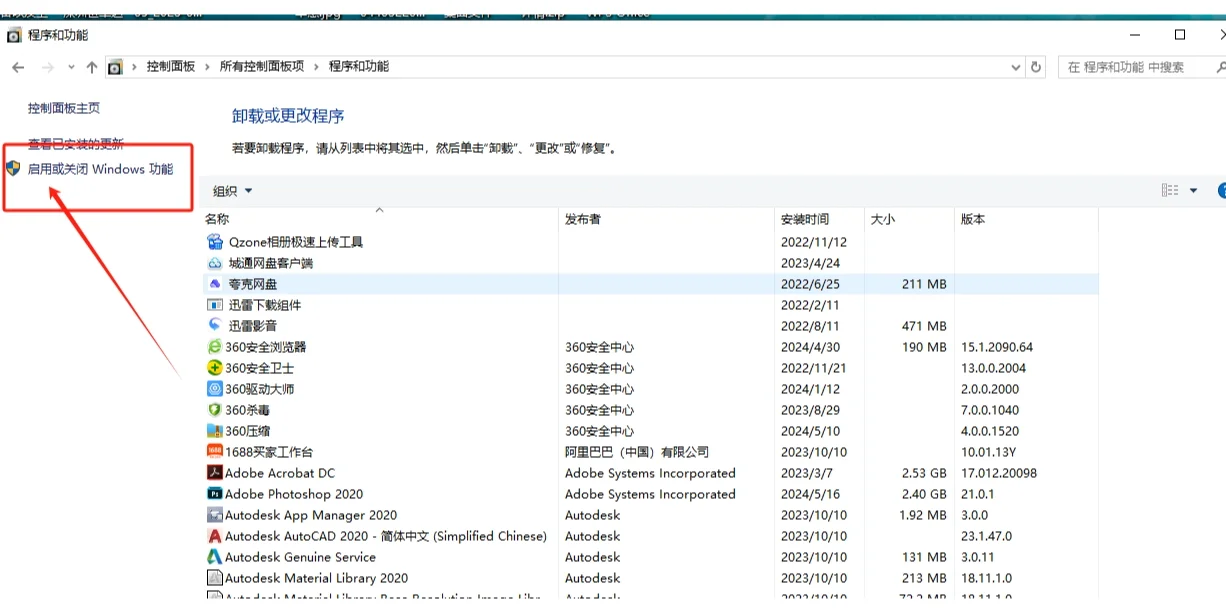Click Adobe Systems Incorporated beside Adobe Photoshop 2020
1226x613 pixels.
[650, 494]
